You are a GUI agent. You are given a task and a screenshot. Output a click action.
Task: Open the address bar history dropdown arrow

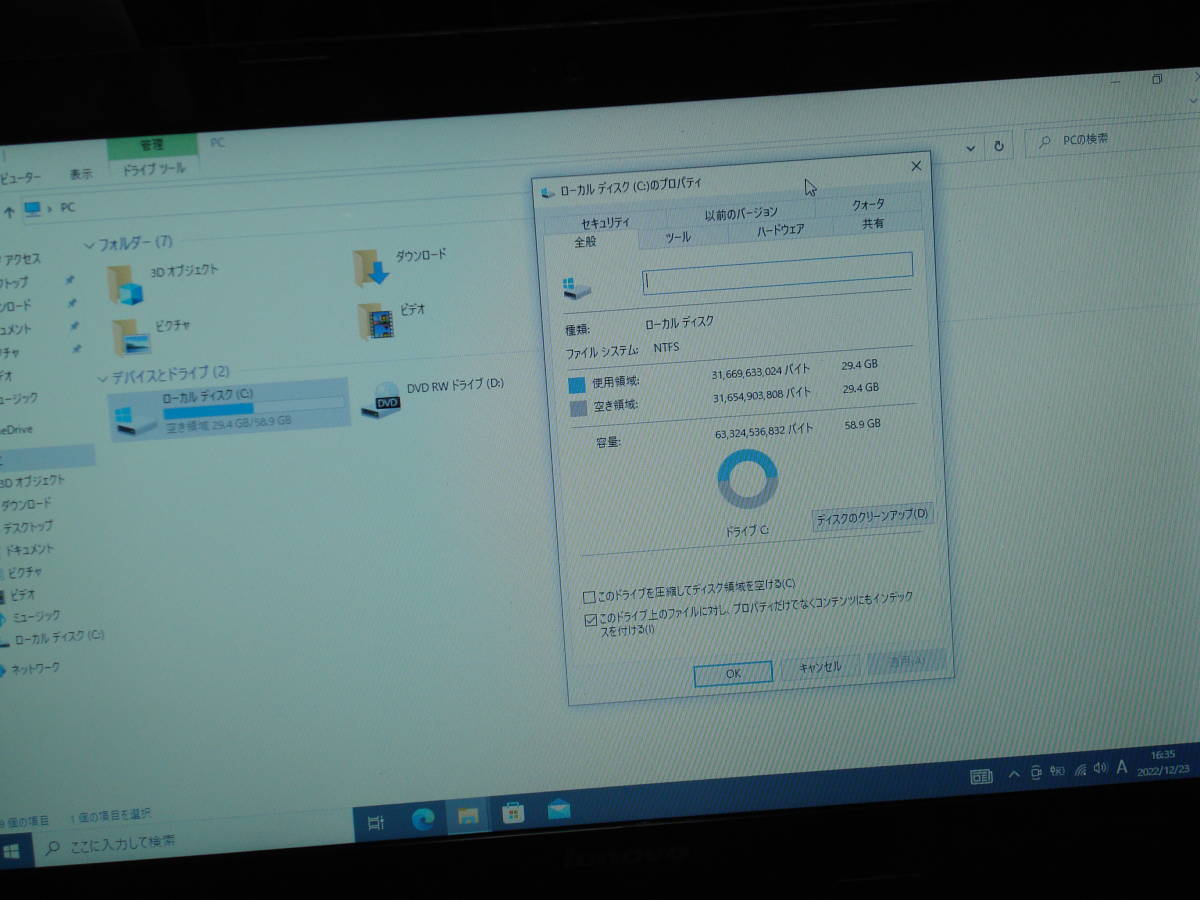tap(970, 148)
